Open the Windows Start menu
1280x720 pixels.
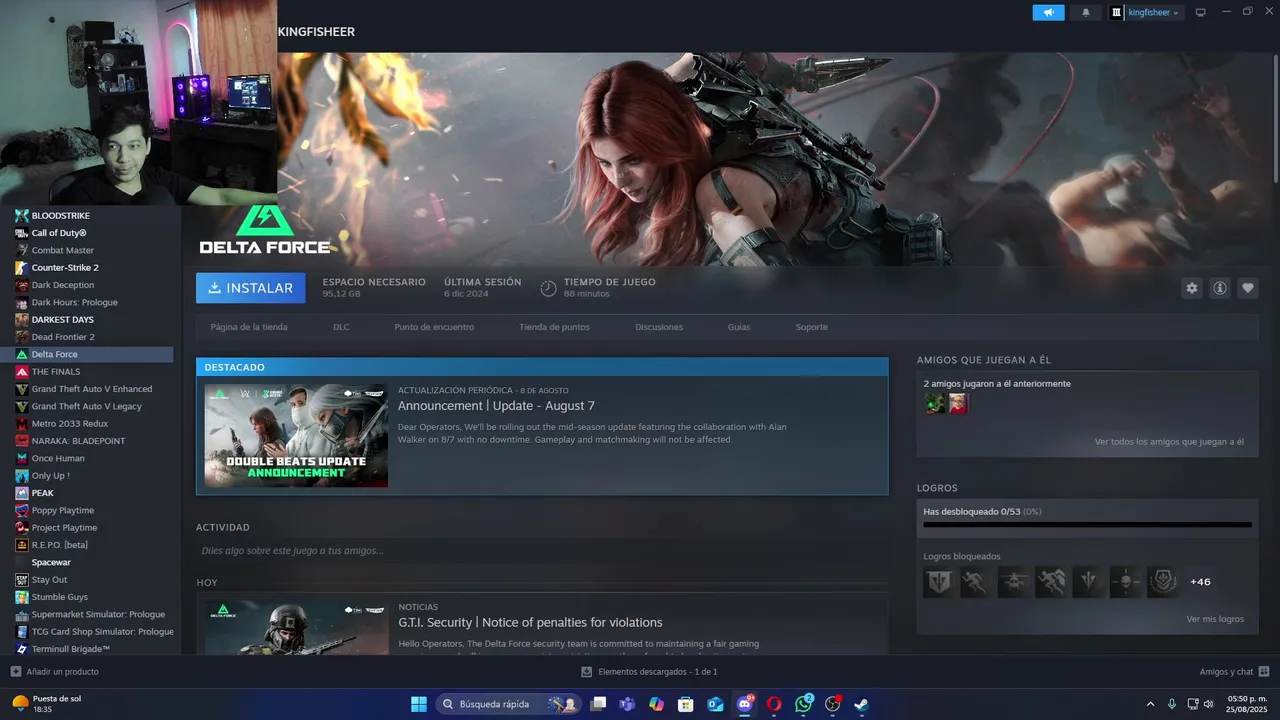coord(419,704)
